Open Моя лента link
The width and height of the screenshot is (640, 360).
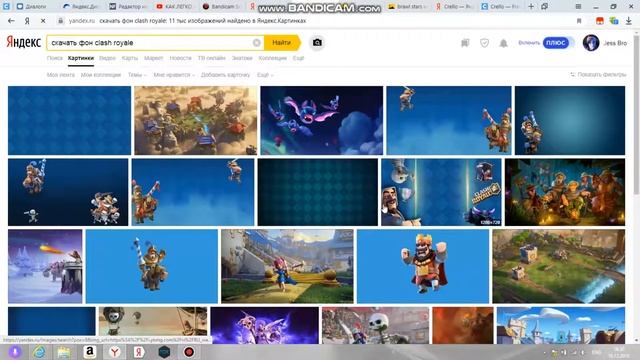coord(61,75)
